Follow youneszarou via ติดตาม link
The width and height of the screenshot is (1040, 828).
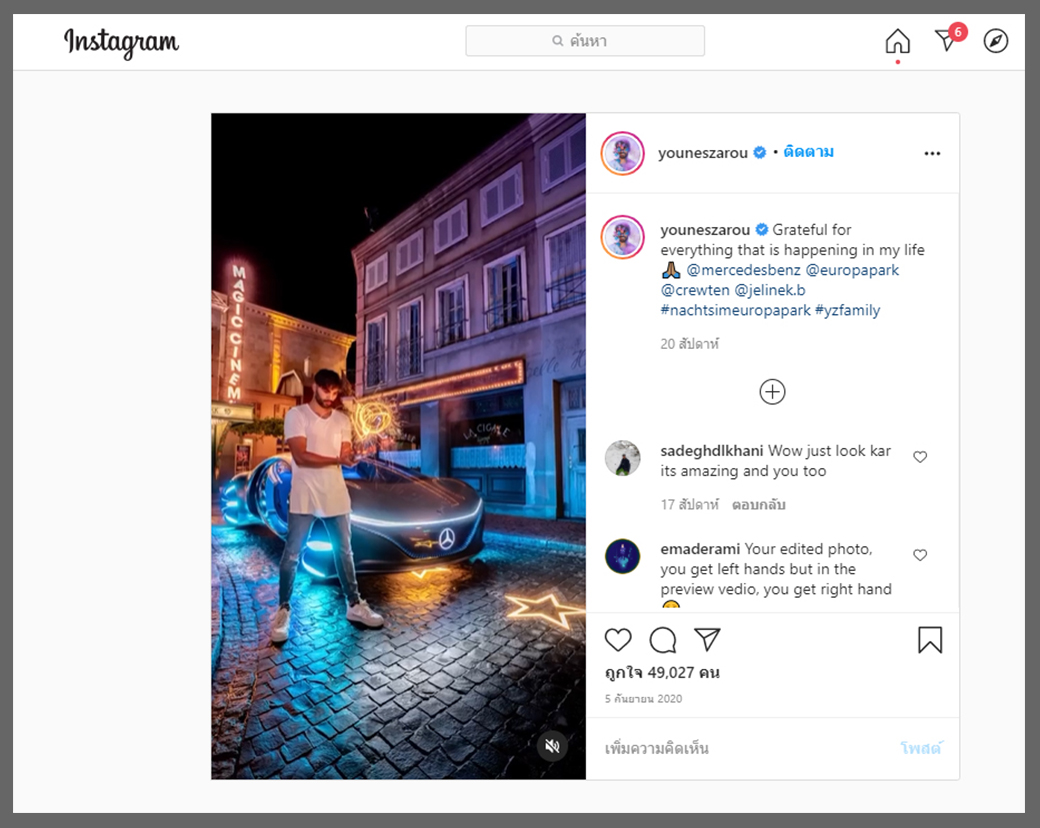809,152
